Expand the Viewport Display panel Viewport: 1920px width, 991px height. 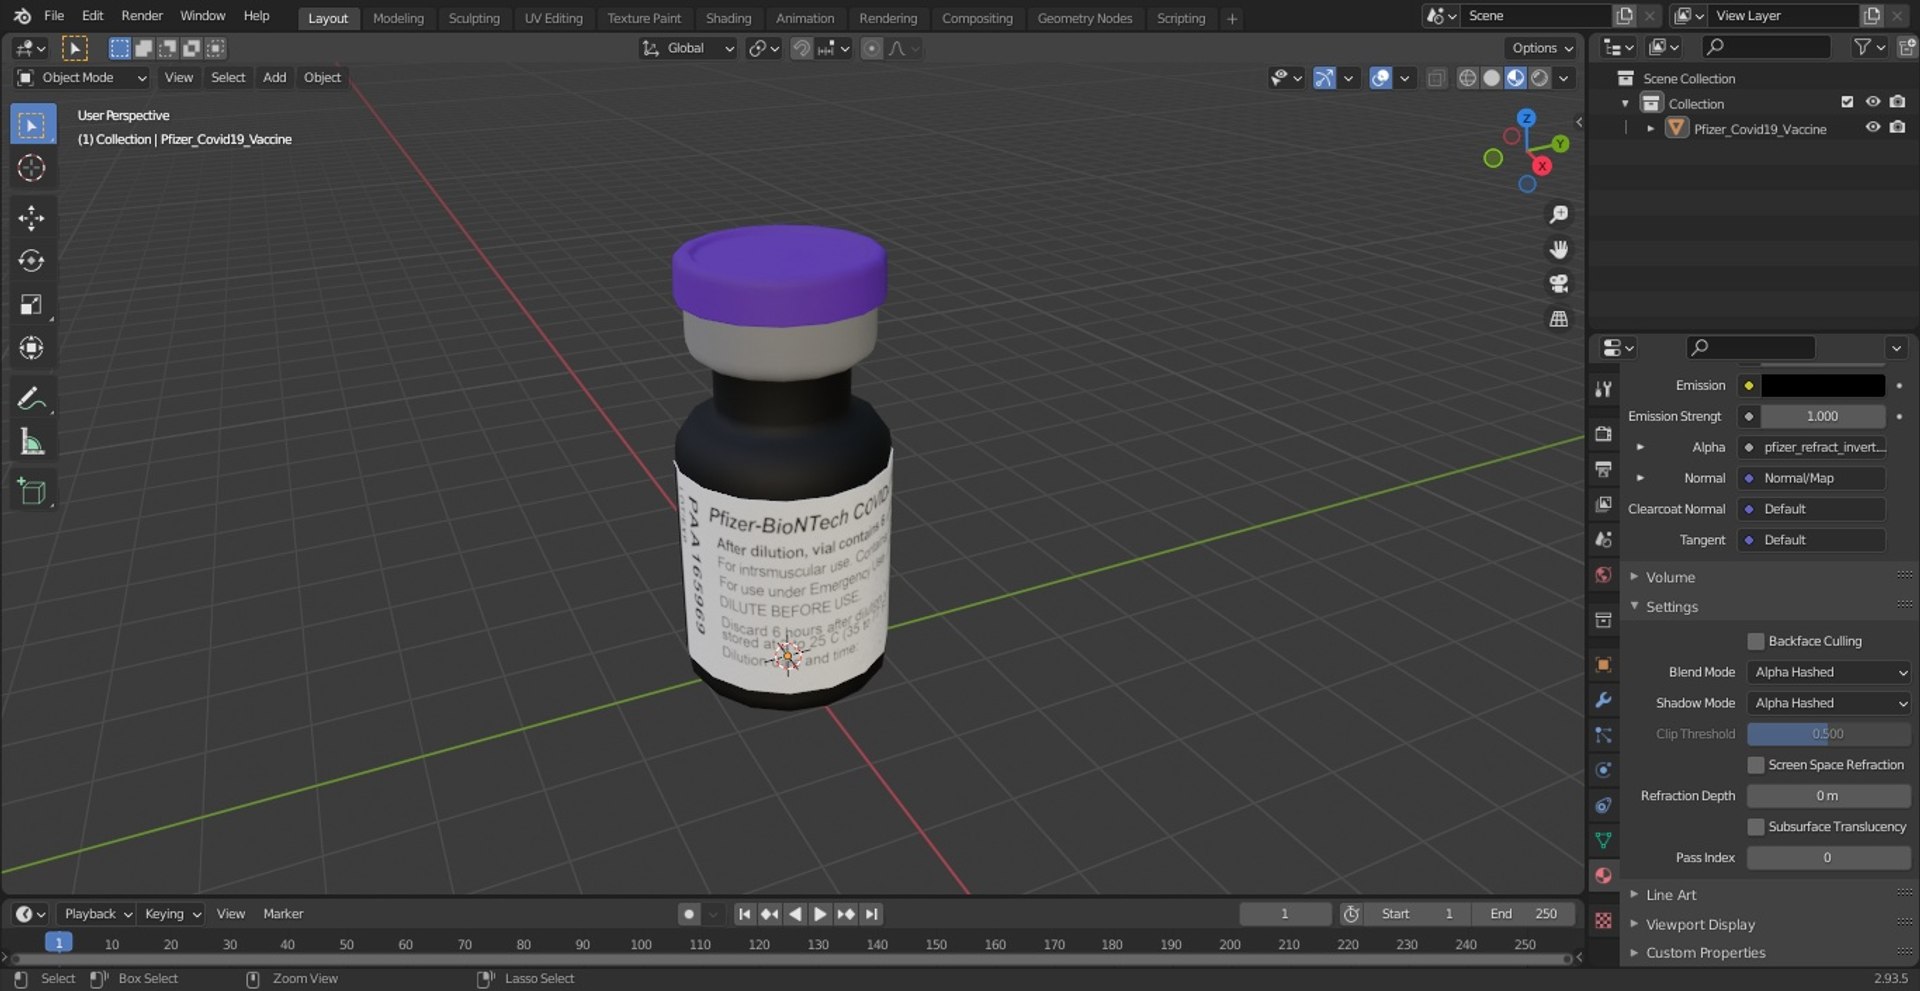point(1700,924)
